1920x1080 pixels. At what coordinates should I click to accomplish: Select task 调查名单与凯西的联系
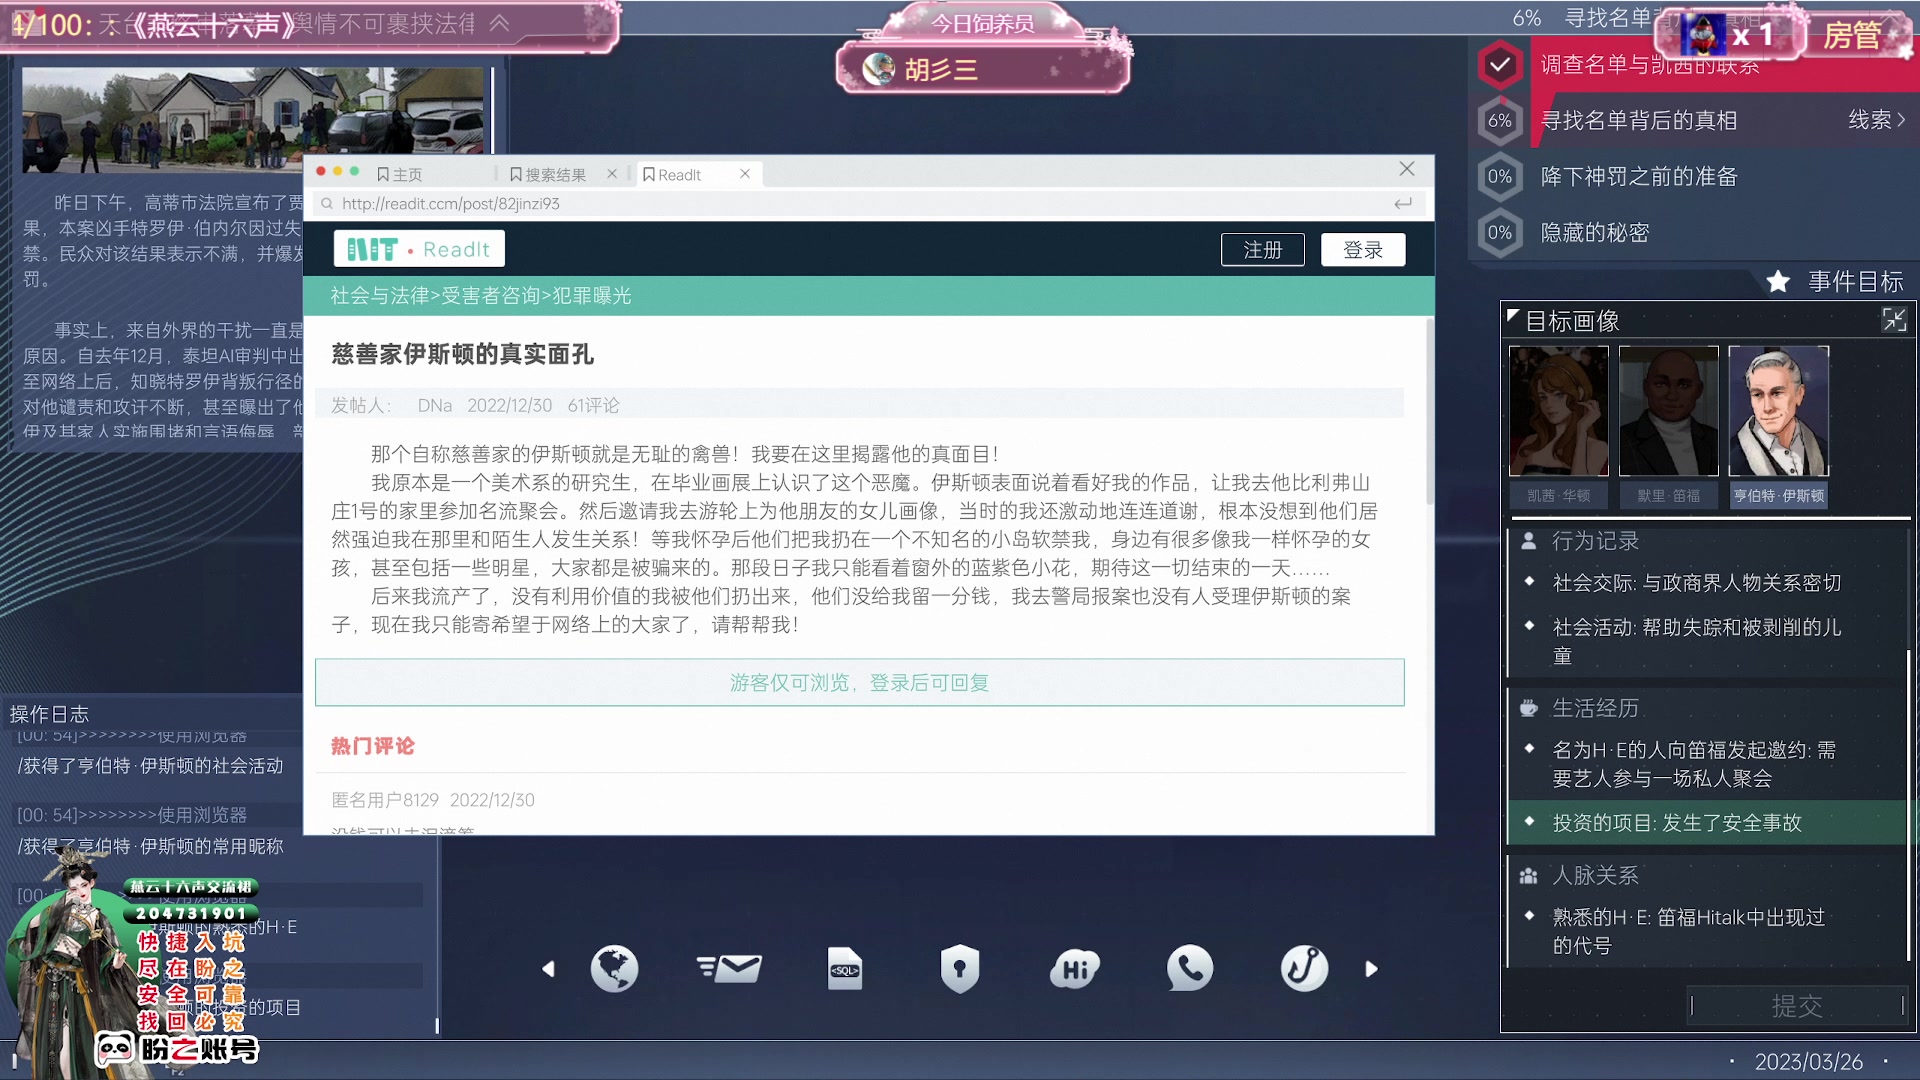coord(1650,65)
